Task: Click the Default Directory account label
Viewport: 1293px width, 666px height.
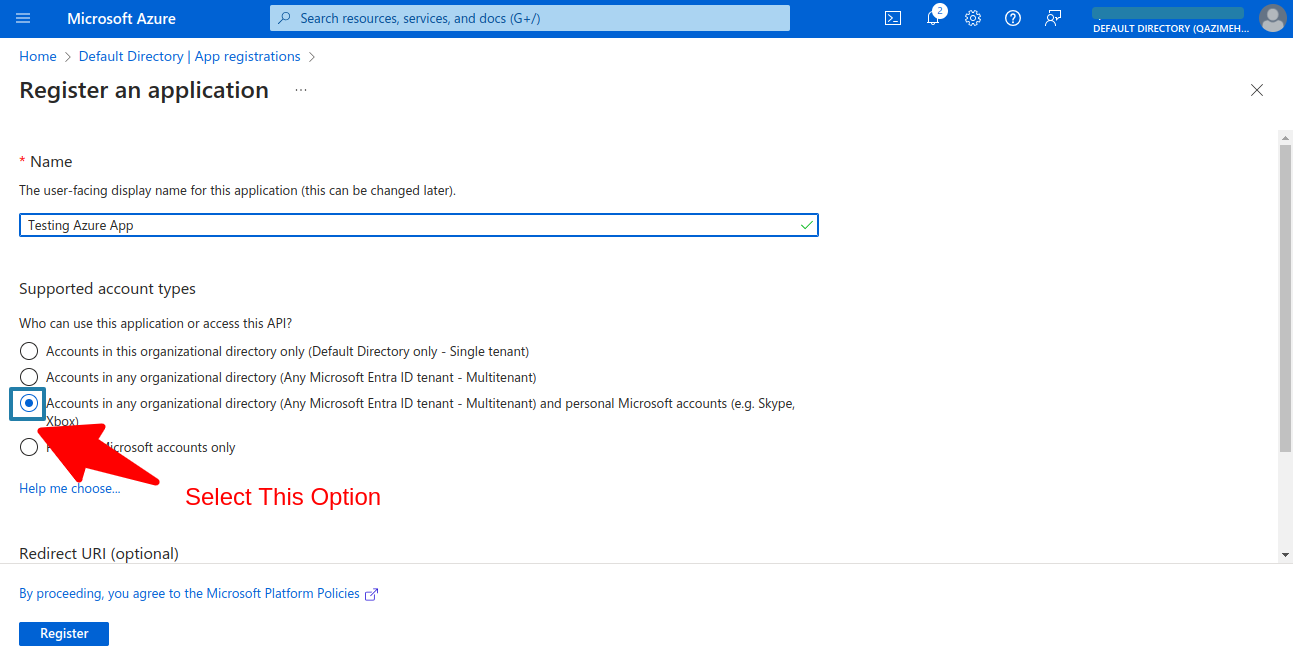Action: point(1171,29)
